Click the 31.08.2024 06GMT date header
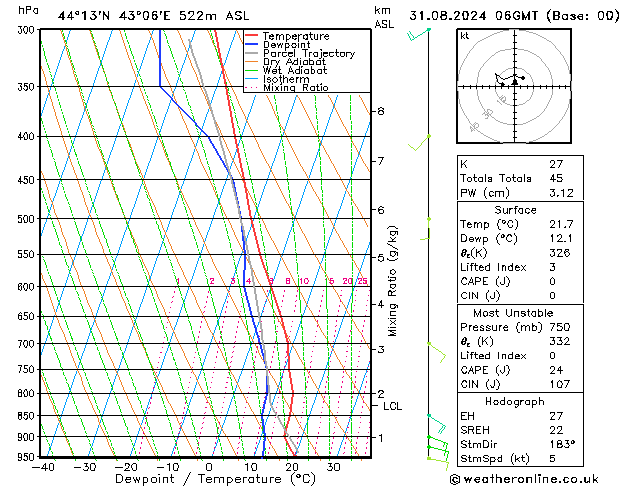Viewport: 629px width, 486px height. click(x=512, y=16)
